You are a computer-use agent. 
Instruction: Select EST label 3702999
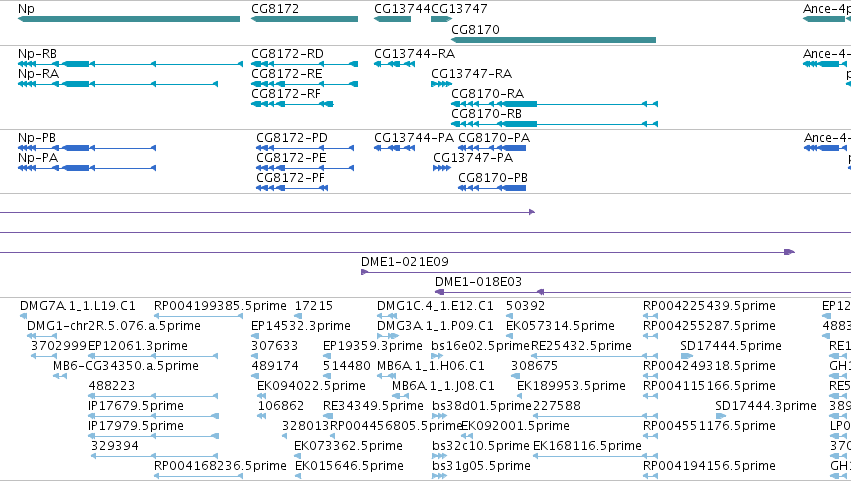click(x=59, y=346)
